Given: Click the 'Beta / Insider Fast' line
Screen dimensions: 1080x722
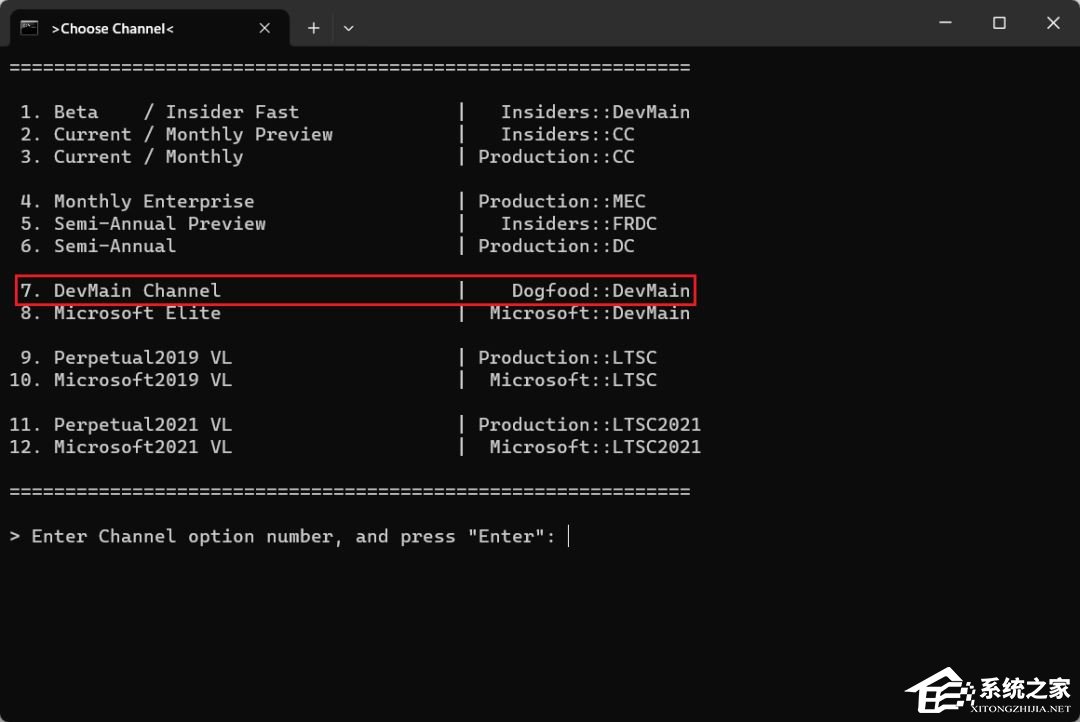Looking at the screenshot, I should click(355, 112).
